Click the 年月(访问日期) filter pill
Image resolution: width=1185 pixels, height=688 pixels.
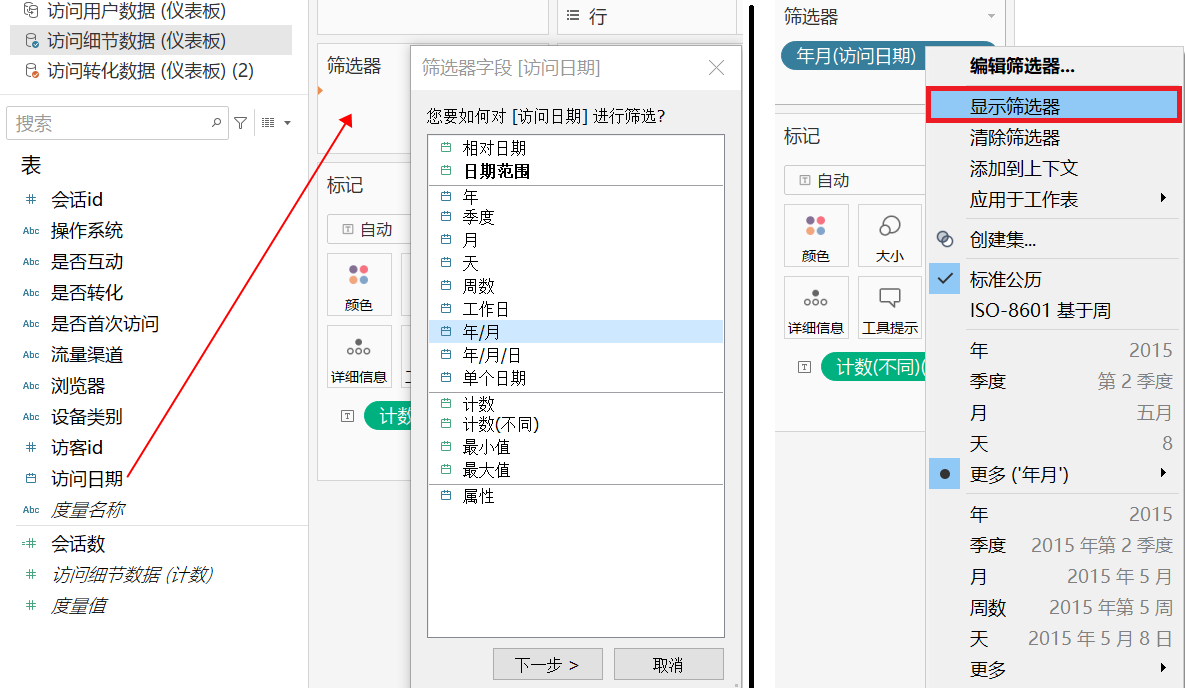click(x=855, y=56)
